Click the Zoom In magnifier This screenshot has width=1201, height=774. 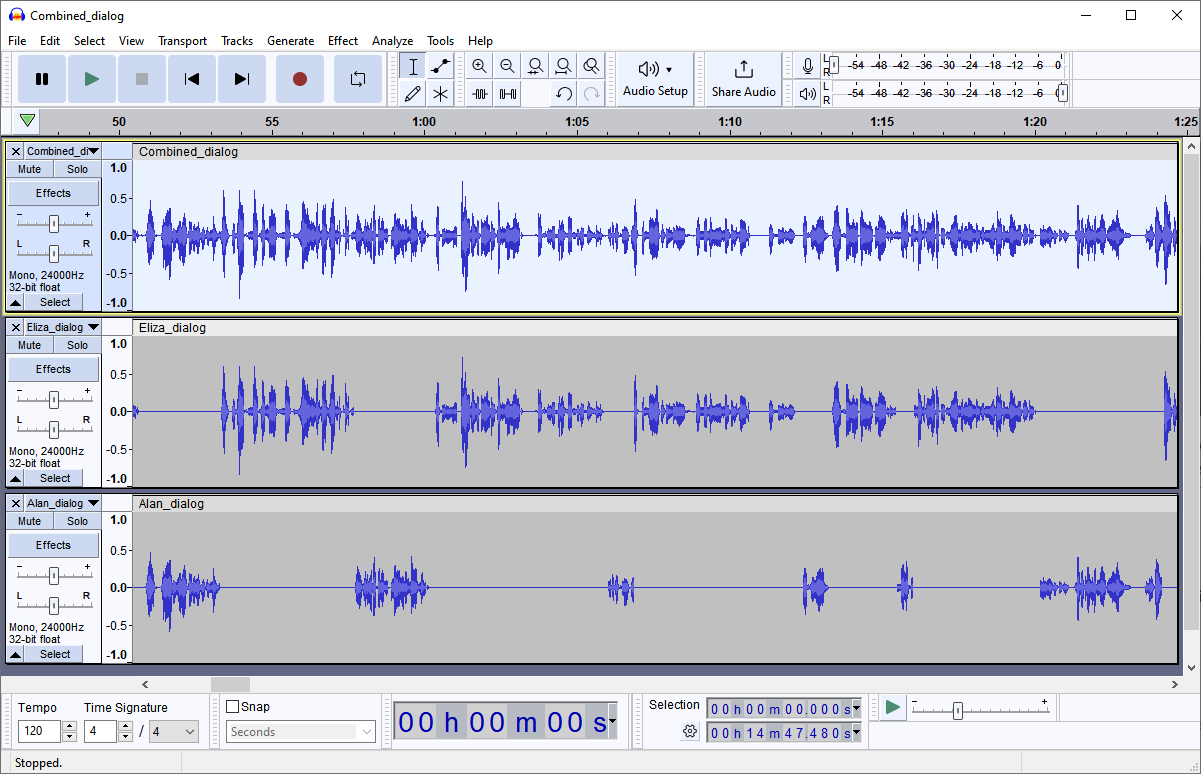click(x=479, y=67)
